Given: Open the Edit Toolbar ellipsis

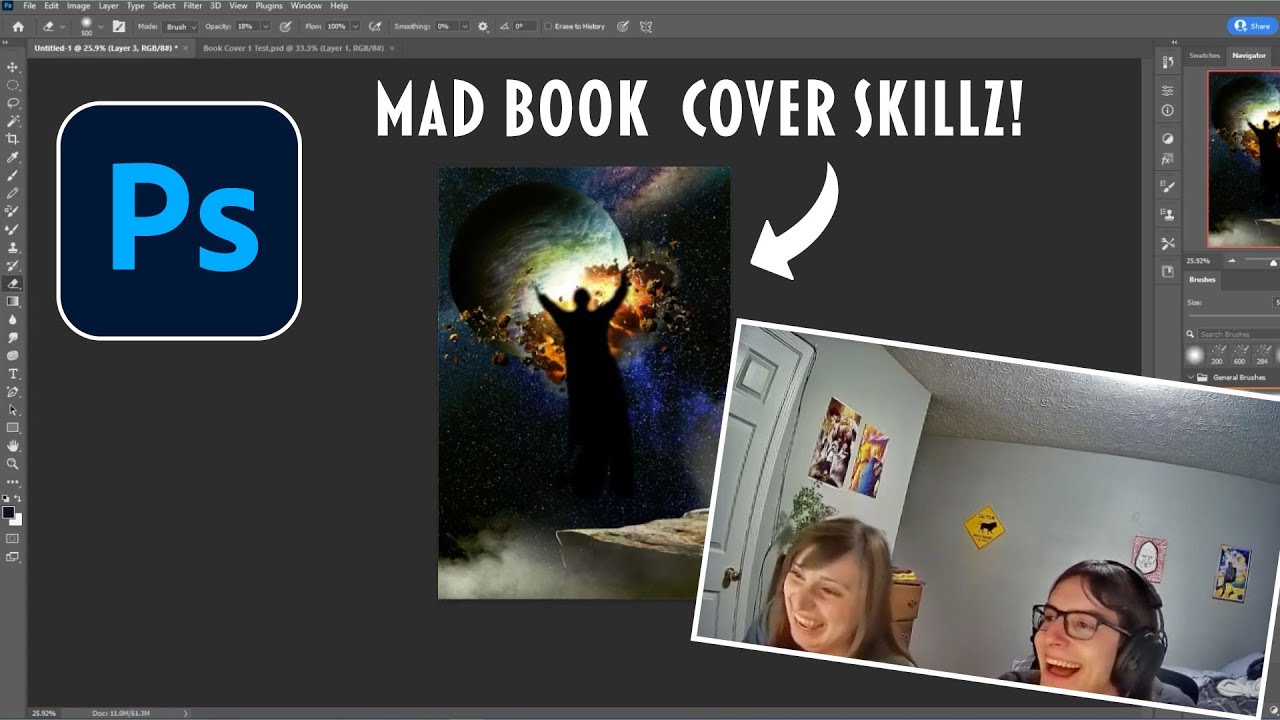Looking at the screenshot, I should click(x=13, y=482).
